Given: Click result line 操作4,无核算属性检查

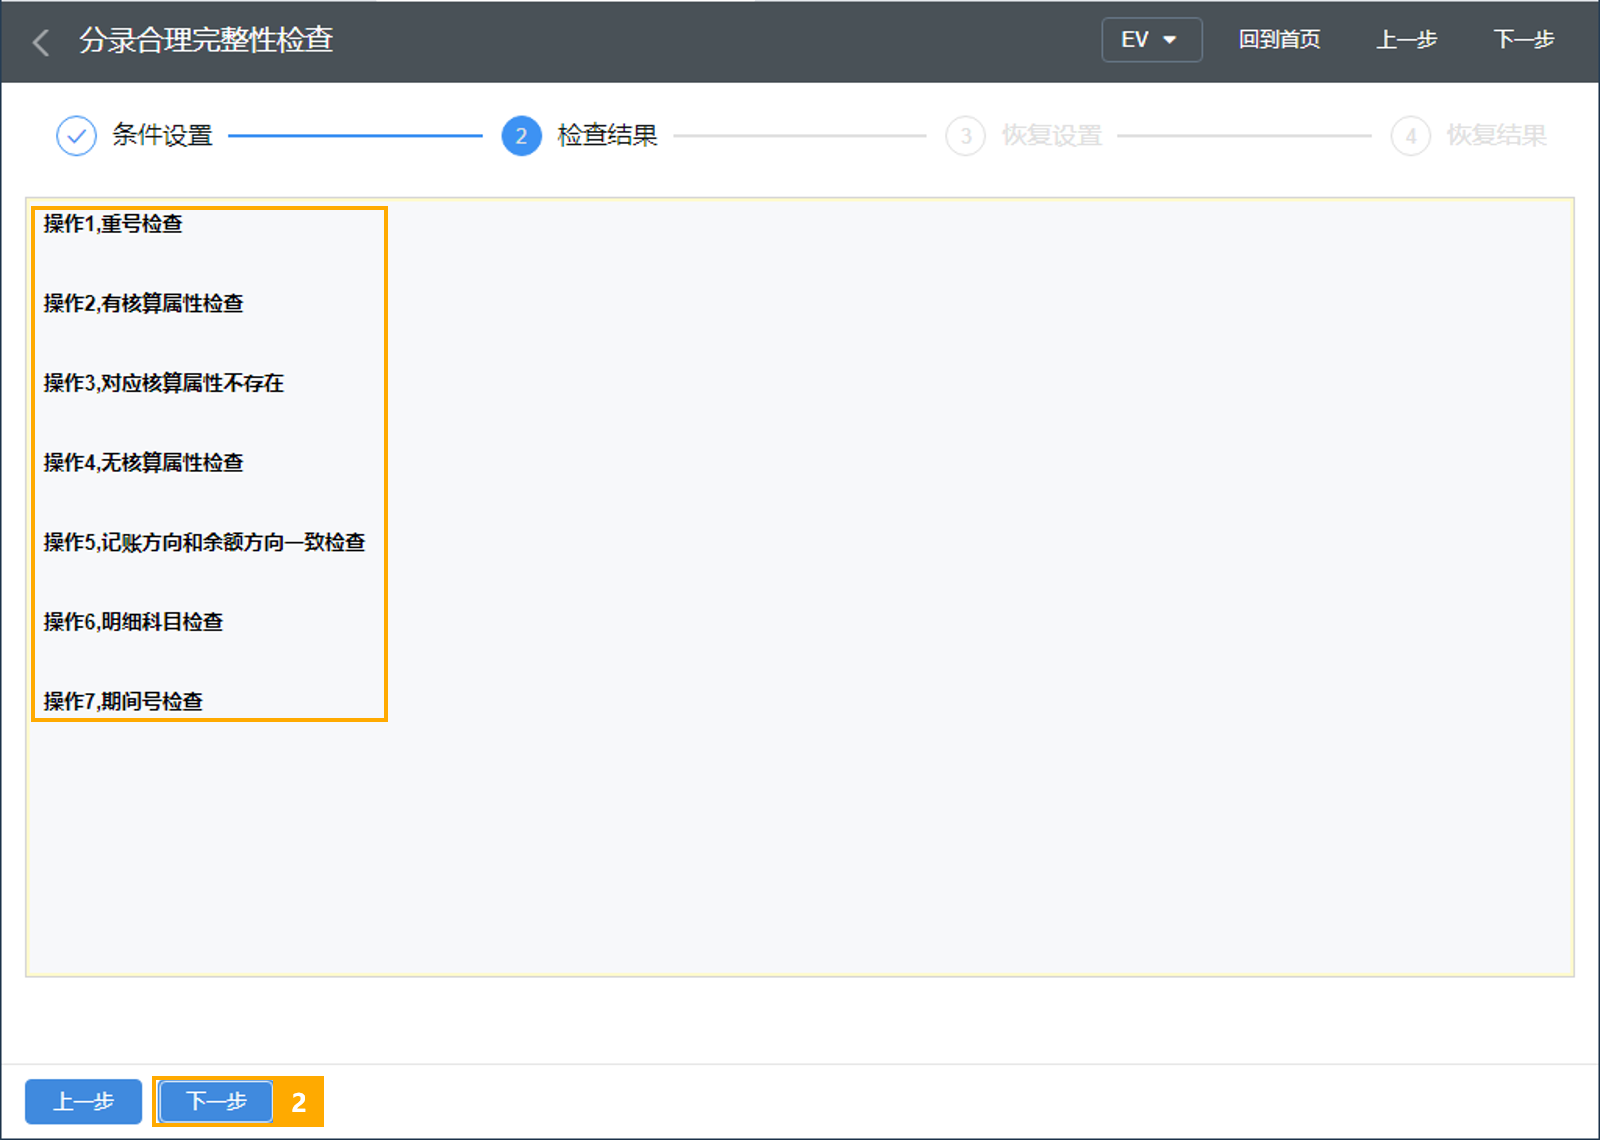Looking at the screenshot, I should [x=144, y=462].
